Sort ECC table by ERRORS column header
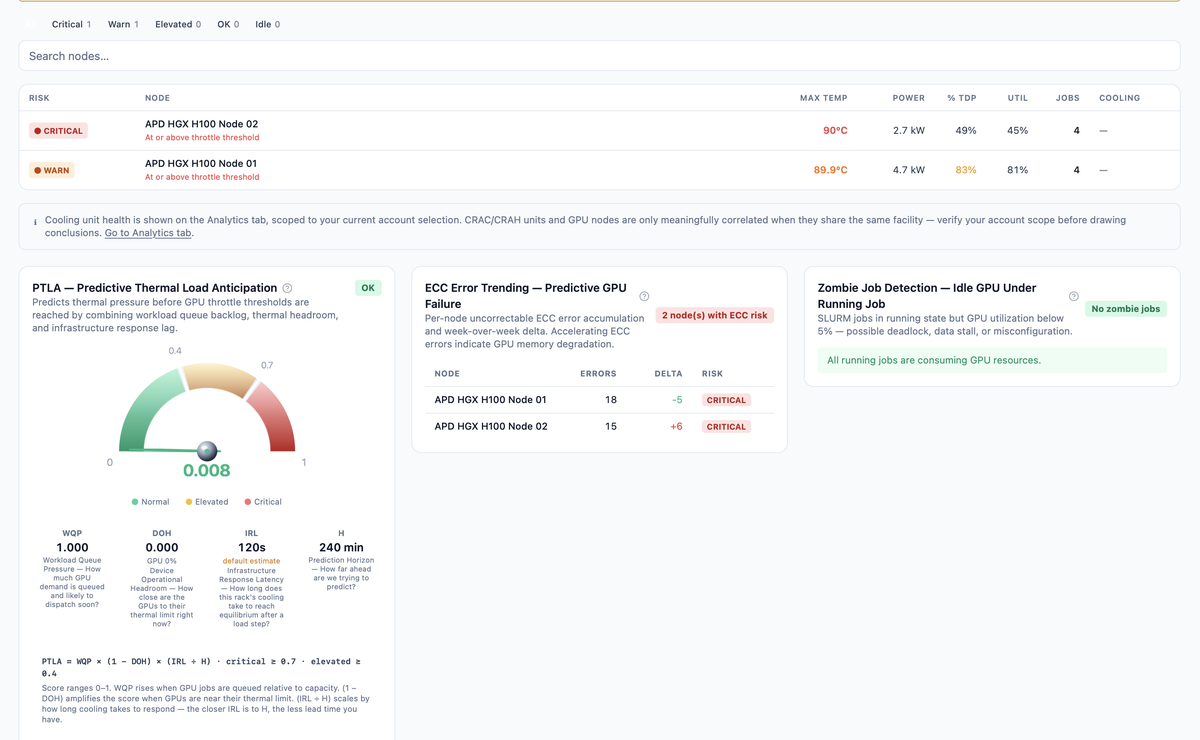The image size is (1200, 740). coord(598,374)
